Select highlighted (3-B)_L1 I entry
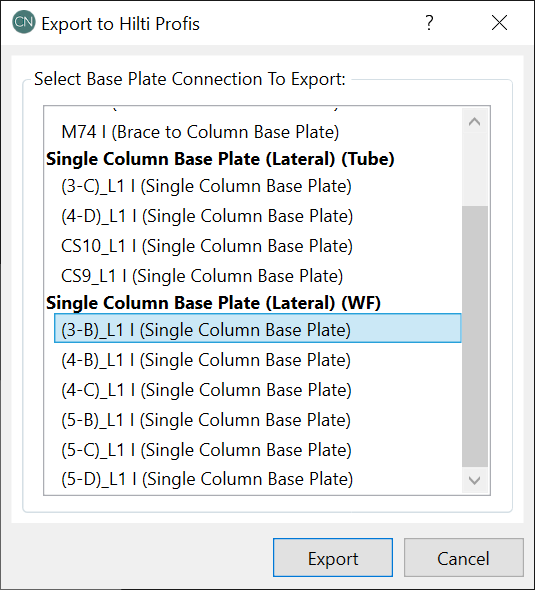Viewport: 535px width, 590px height. 258,328
